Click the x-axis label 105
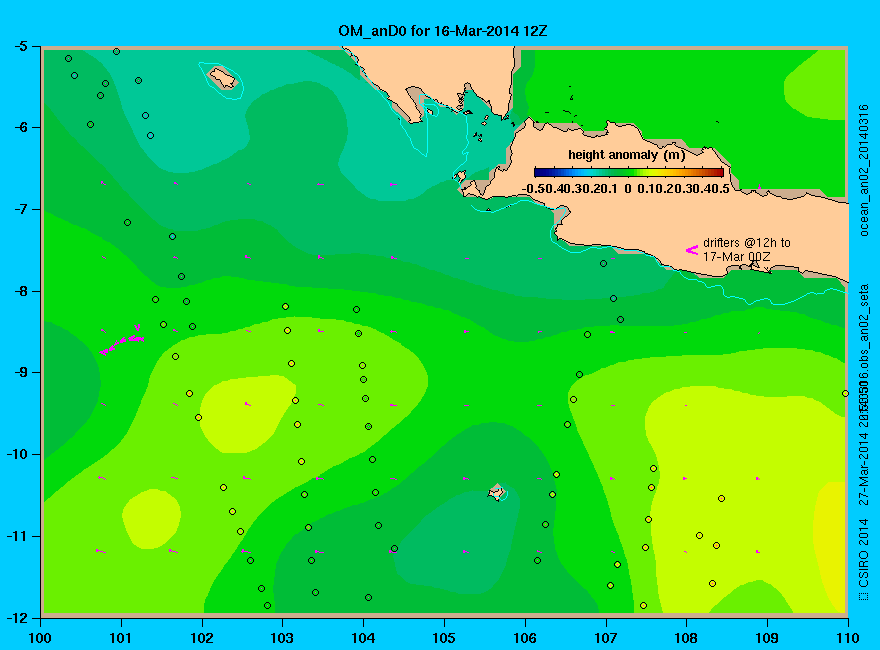Viewport: 880px width, 650px height. 444,638
